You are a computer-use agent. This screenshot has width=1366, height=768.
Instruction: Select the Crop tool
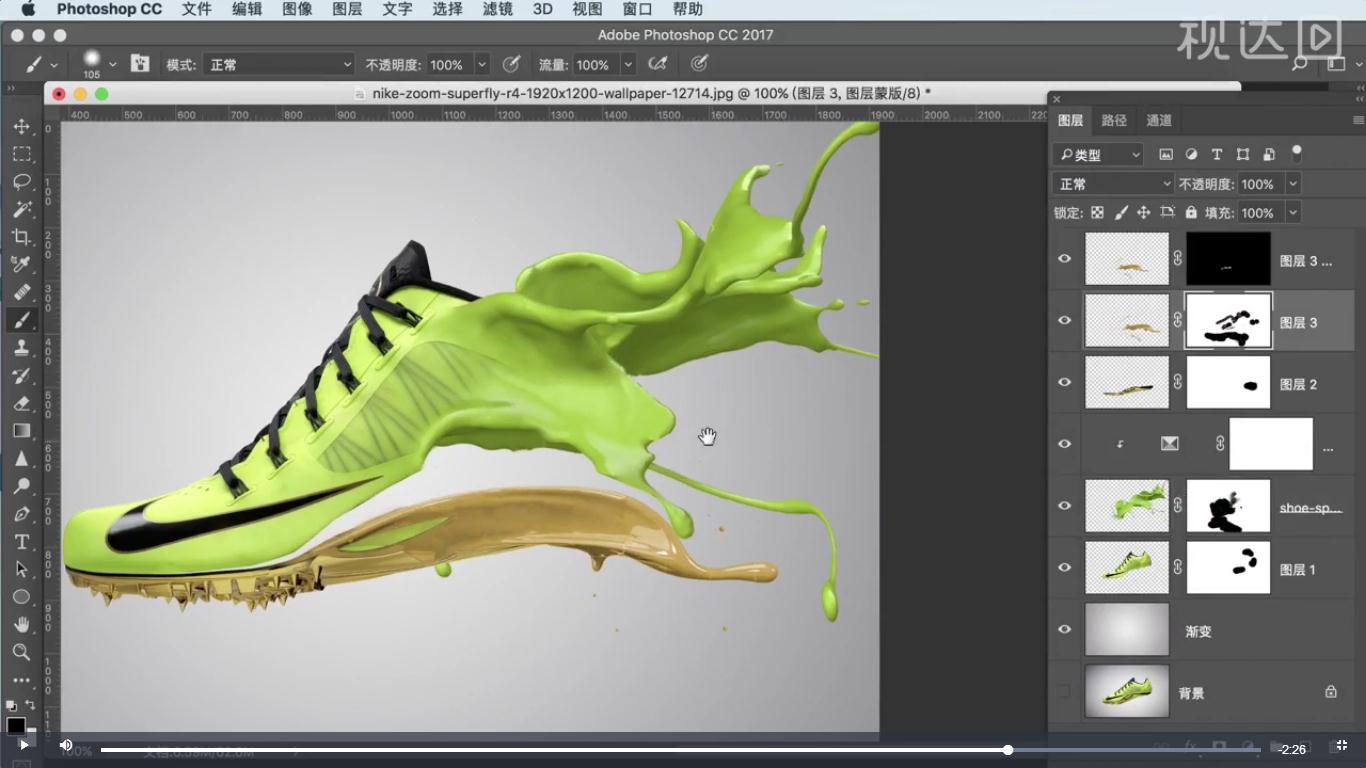click(x=21, y=237)
